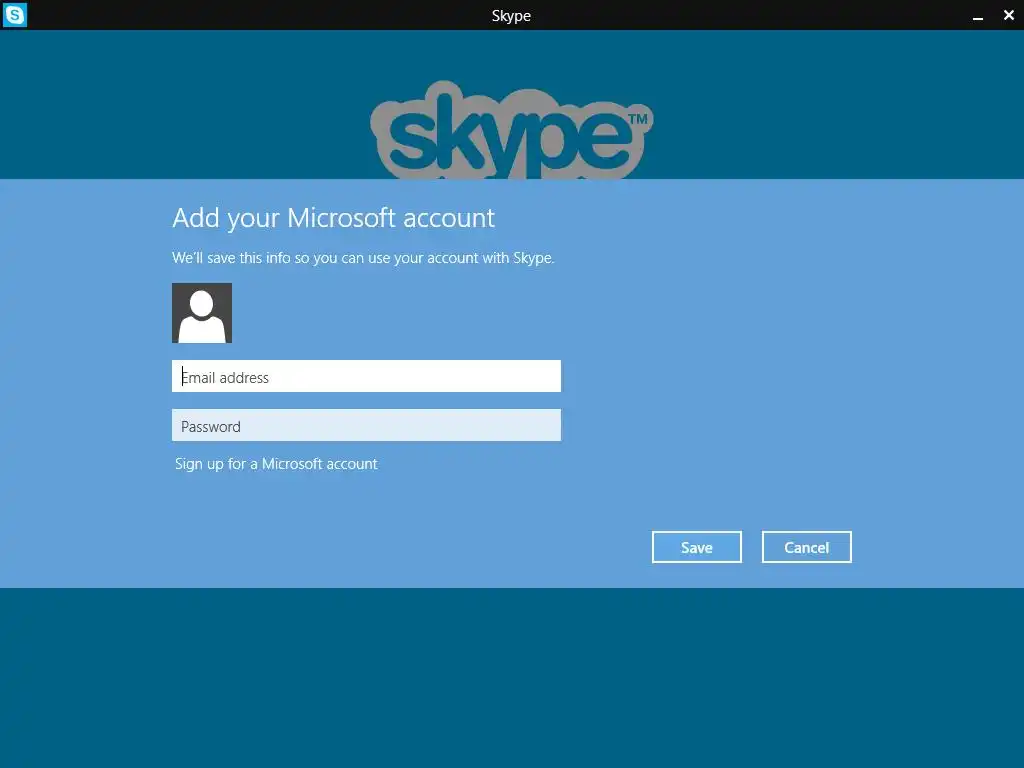Close the Skype window
Image resolution: width=1024 pixels, height=768 pixels.
(1008, 15)
